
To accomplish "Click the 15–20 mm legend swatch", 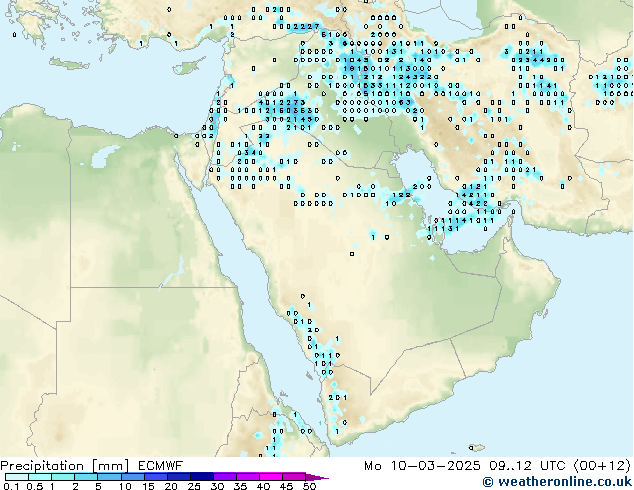I will coord(155,477).
